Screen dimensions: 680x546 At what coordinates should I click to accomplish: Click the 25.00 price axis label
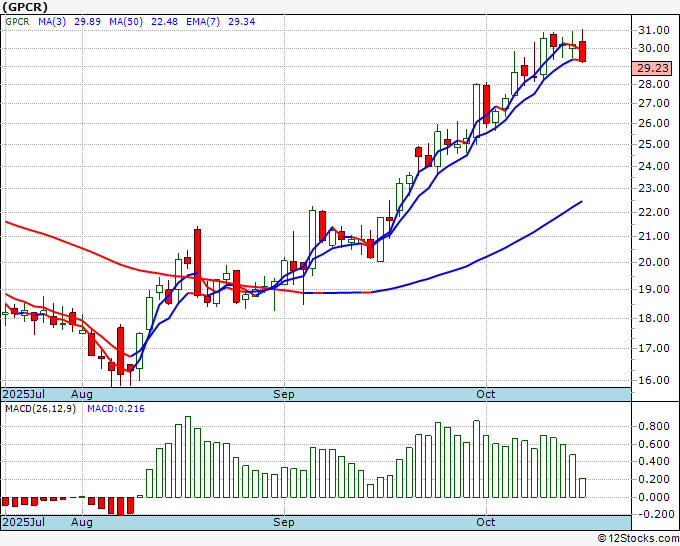pyautogui.click(x=654, y=144)
